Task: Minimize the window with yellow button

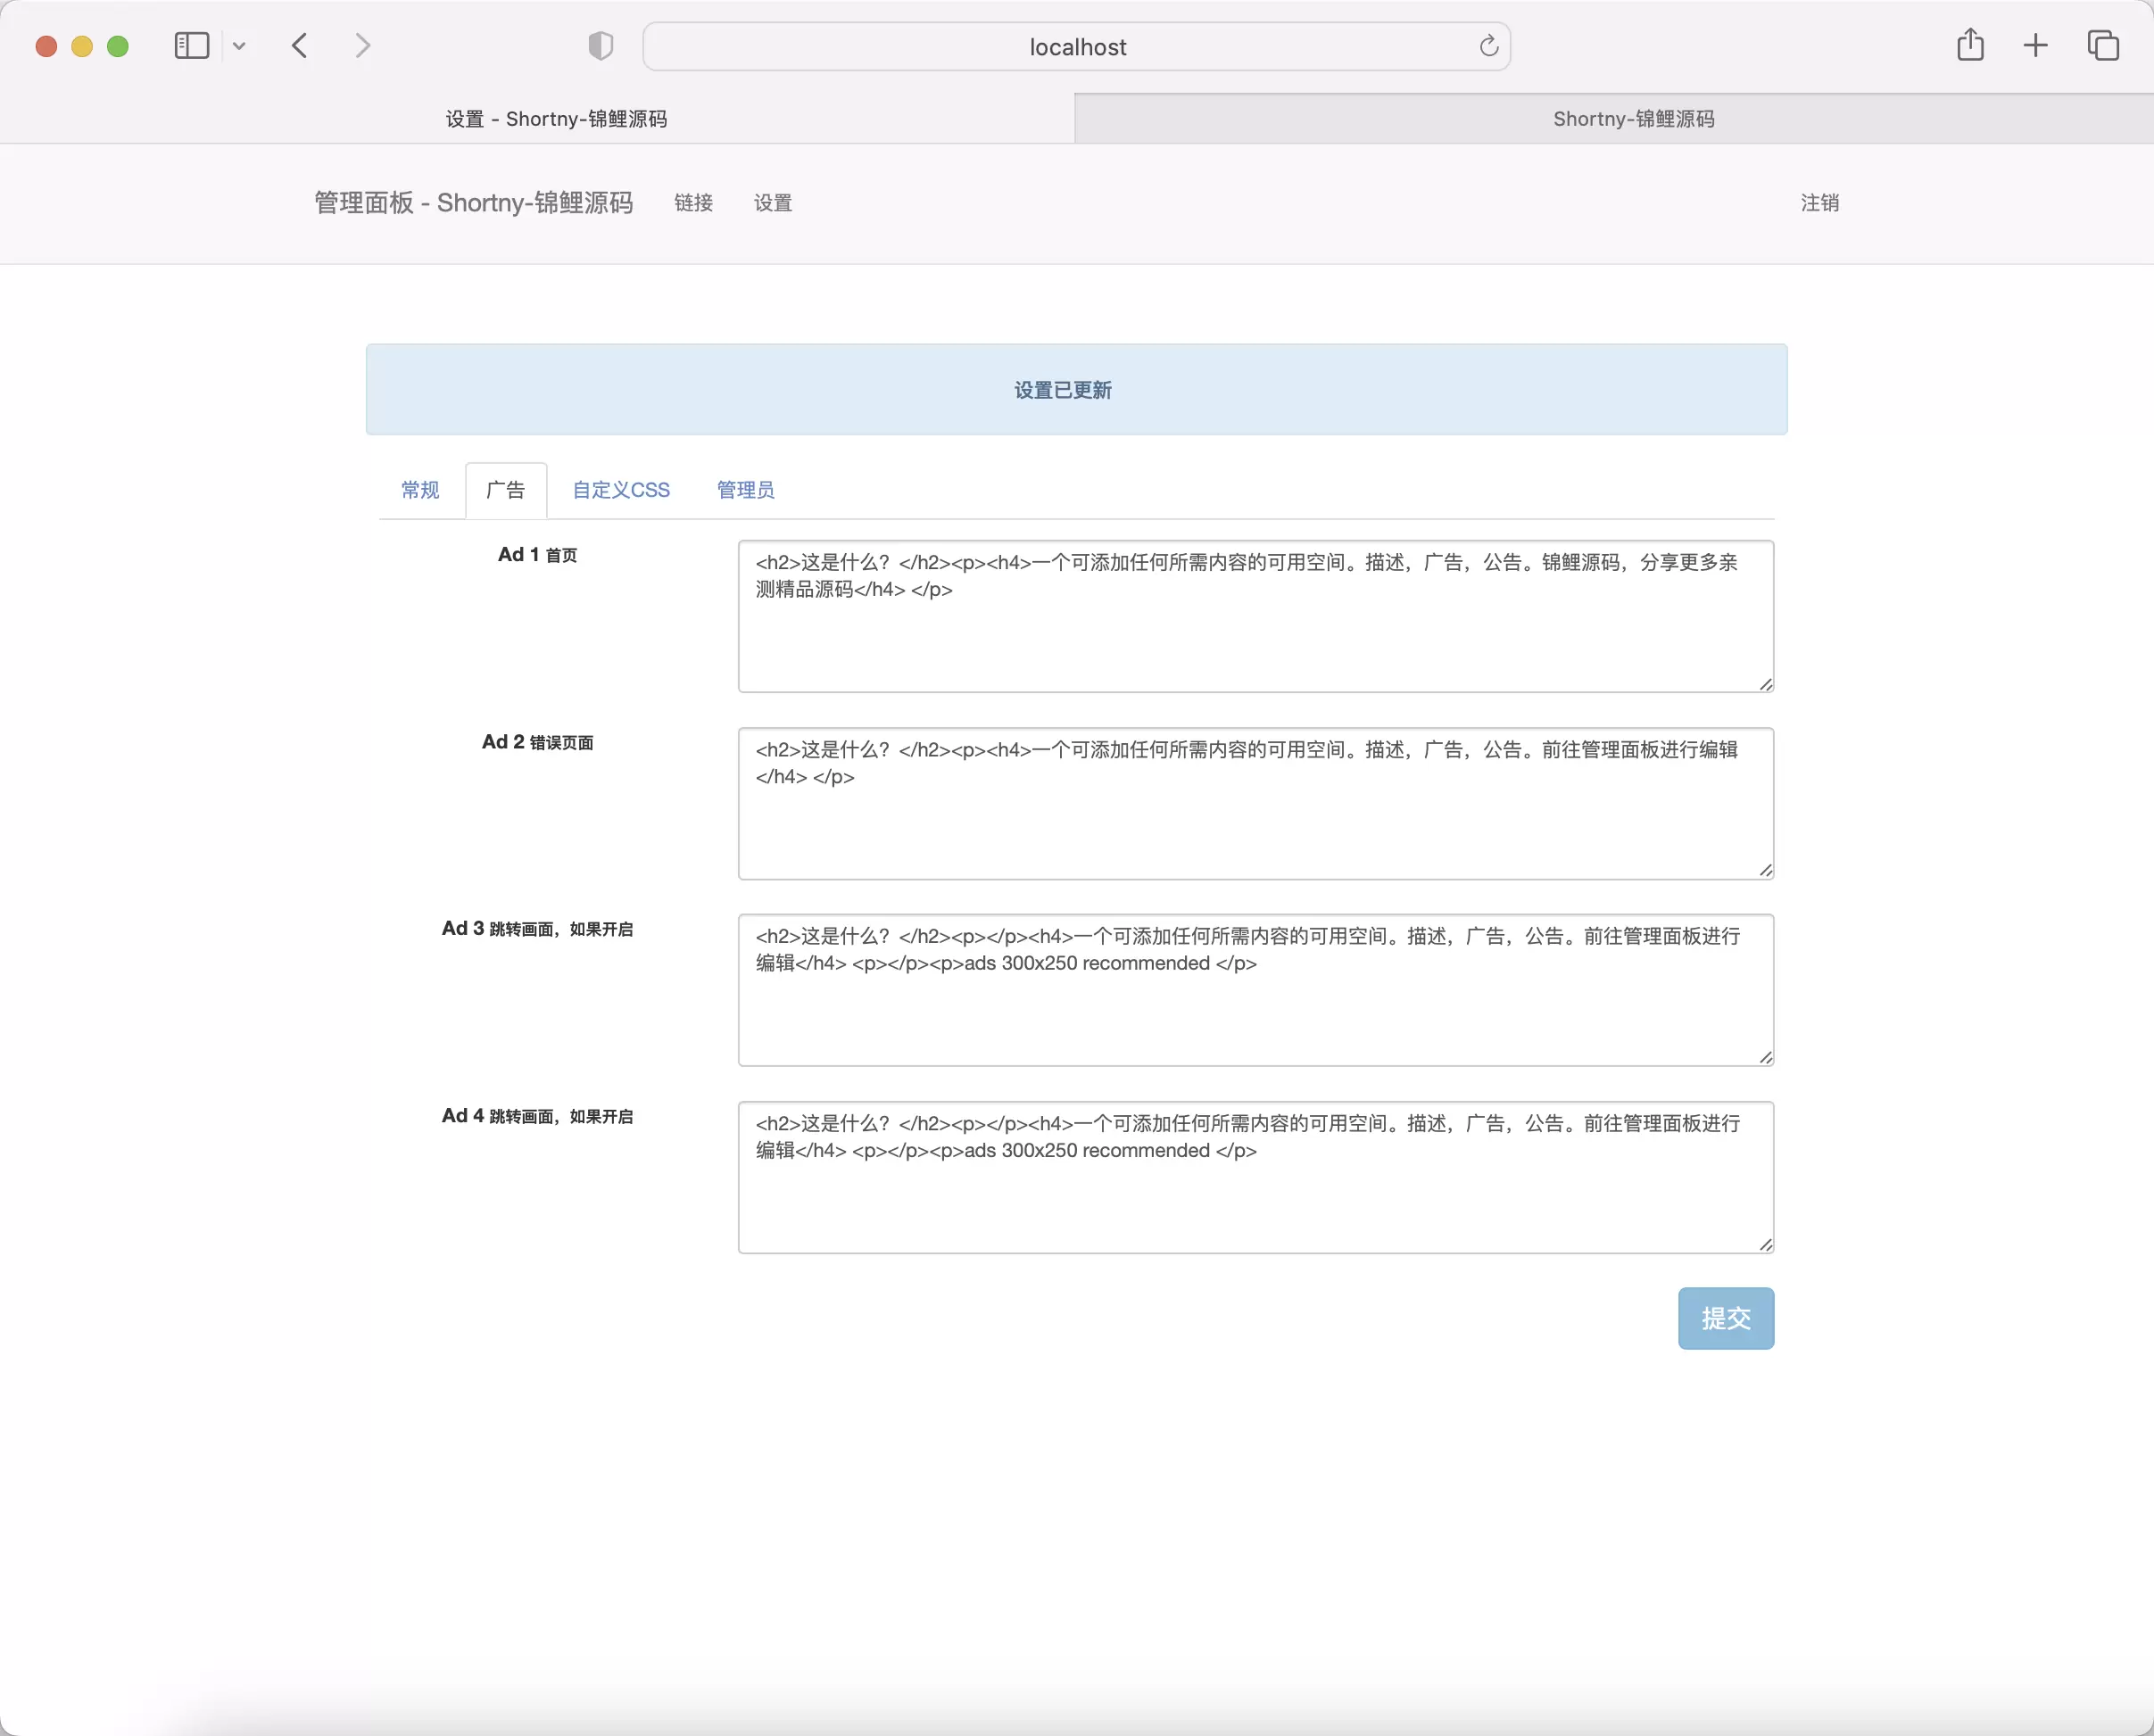Action: [82, 46]
